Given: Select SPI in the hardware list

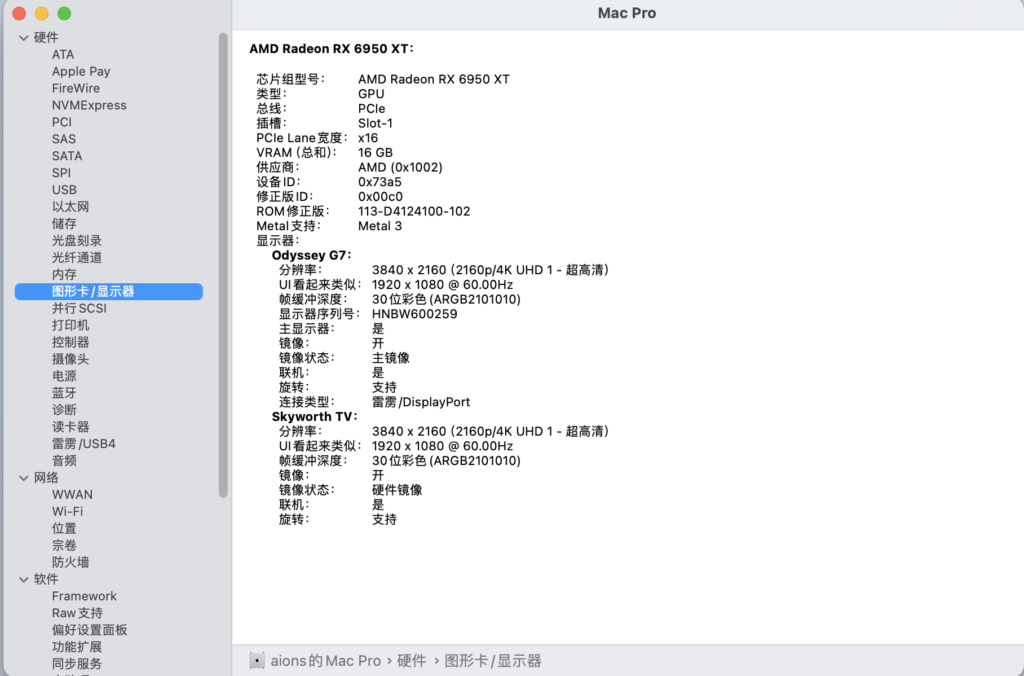Looking at the screenshot, I should tap(61, 173).
